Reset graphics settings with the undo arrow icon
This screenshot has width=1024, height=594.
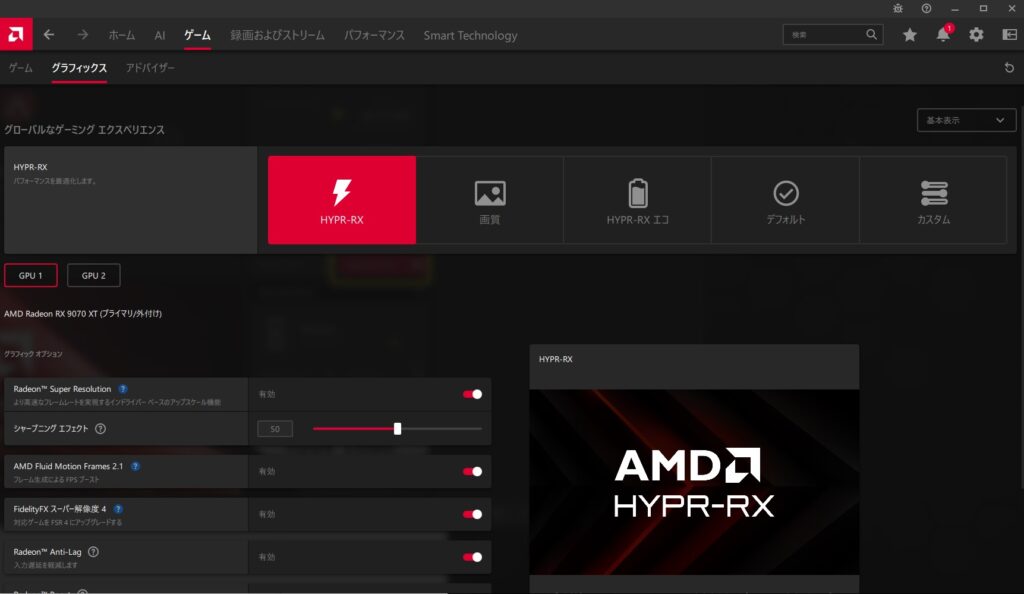(1009, 68)
